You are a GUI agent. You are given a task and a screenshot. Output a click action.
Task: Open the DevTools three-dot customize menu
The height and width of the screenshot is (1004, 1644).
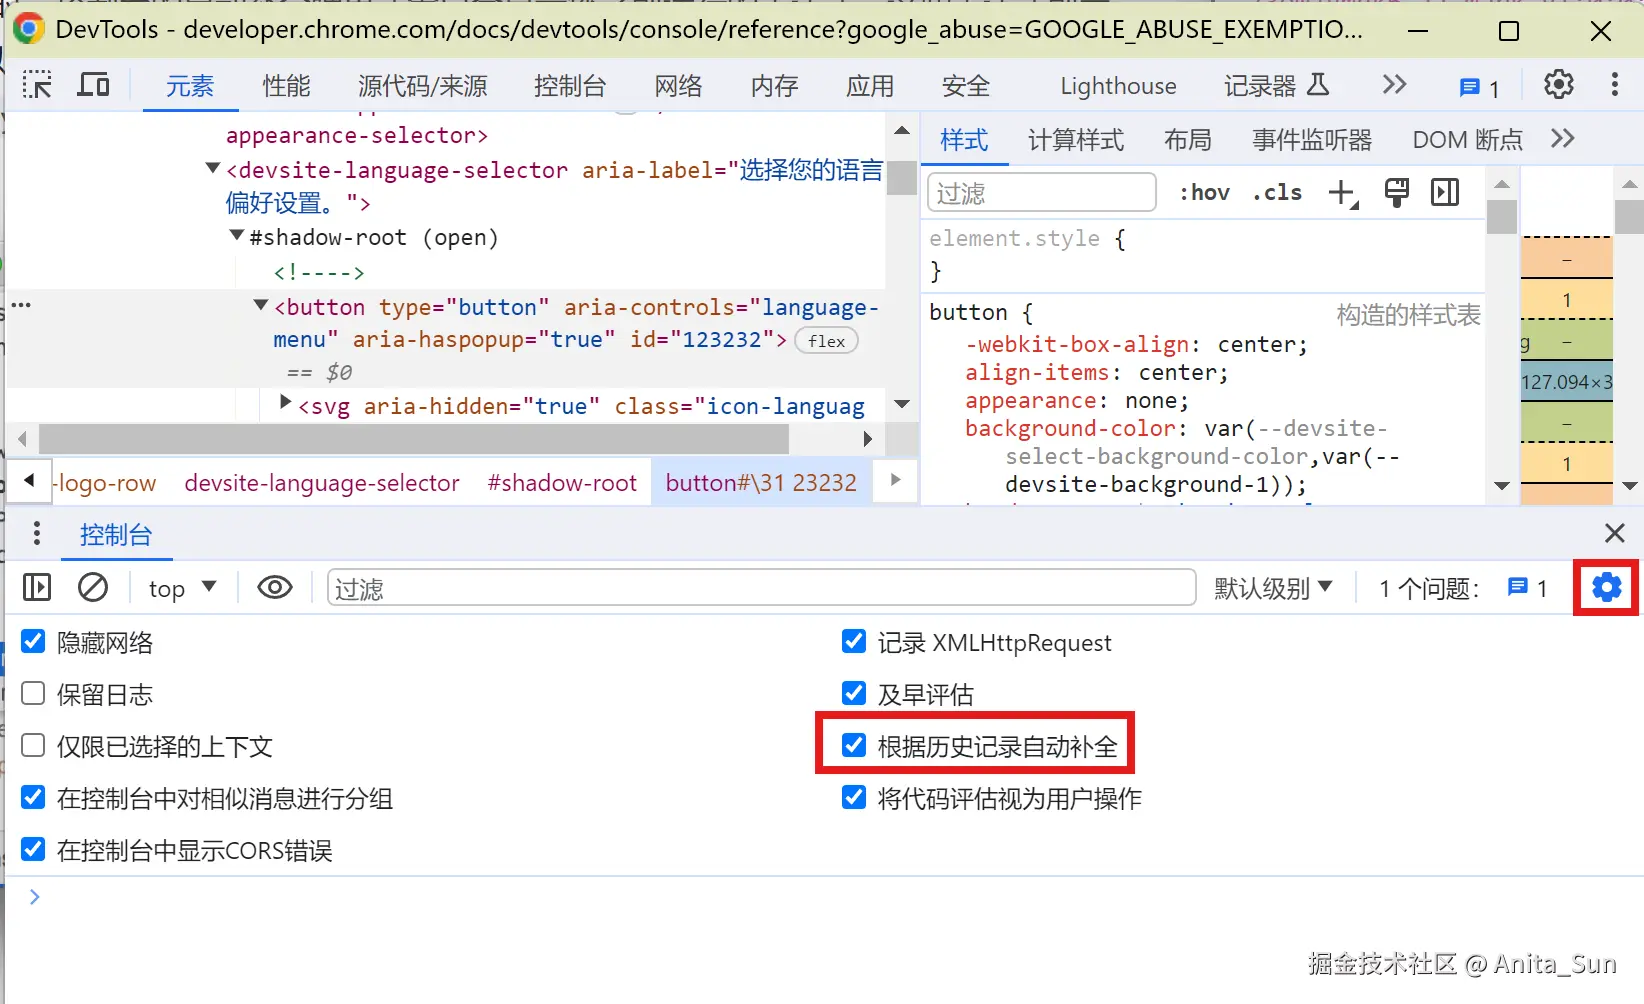pyautogui.click(x=1614, y=85)
